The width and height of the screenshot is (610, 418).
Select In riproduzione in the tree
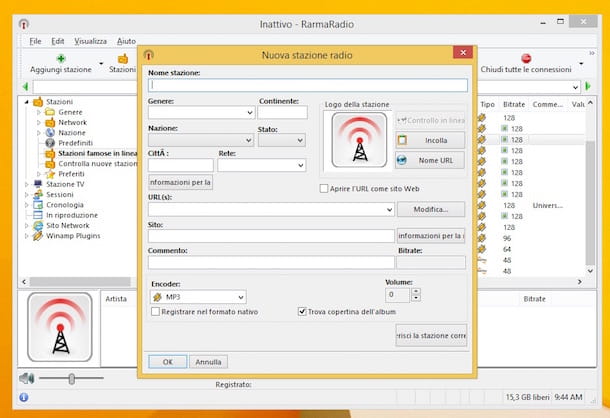[72, 215]
